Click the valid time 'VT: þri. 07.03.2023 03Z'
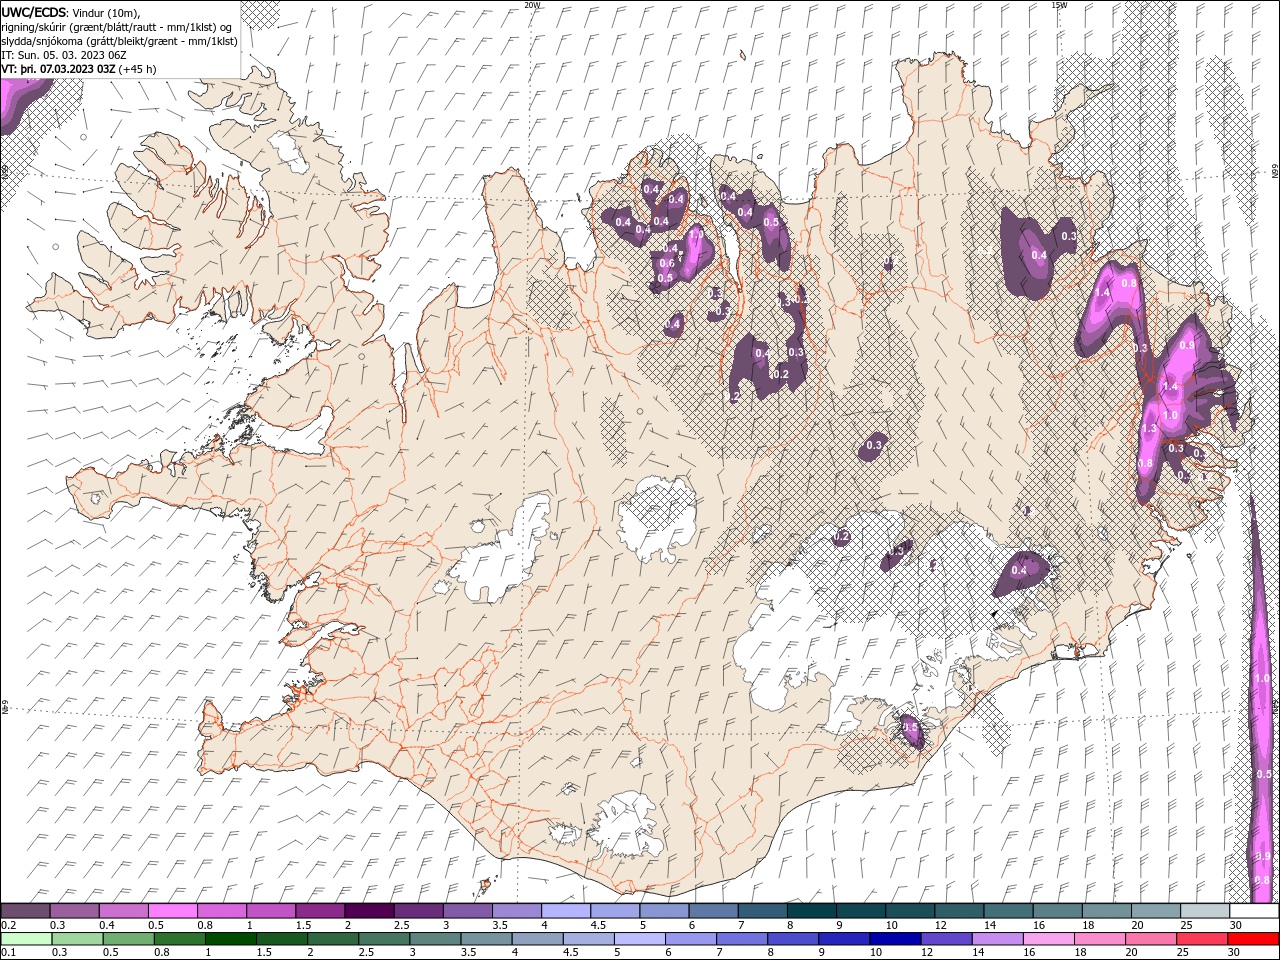 [x=58, y=69]
